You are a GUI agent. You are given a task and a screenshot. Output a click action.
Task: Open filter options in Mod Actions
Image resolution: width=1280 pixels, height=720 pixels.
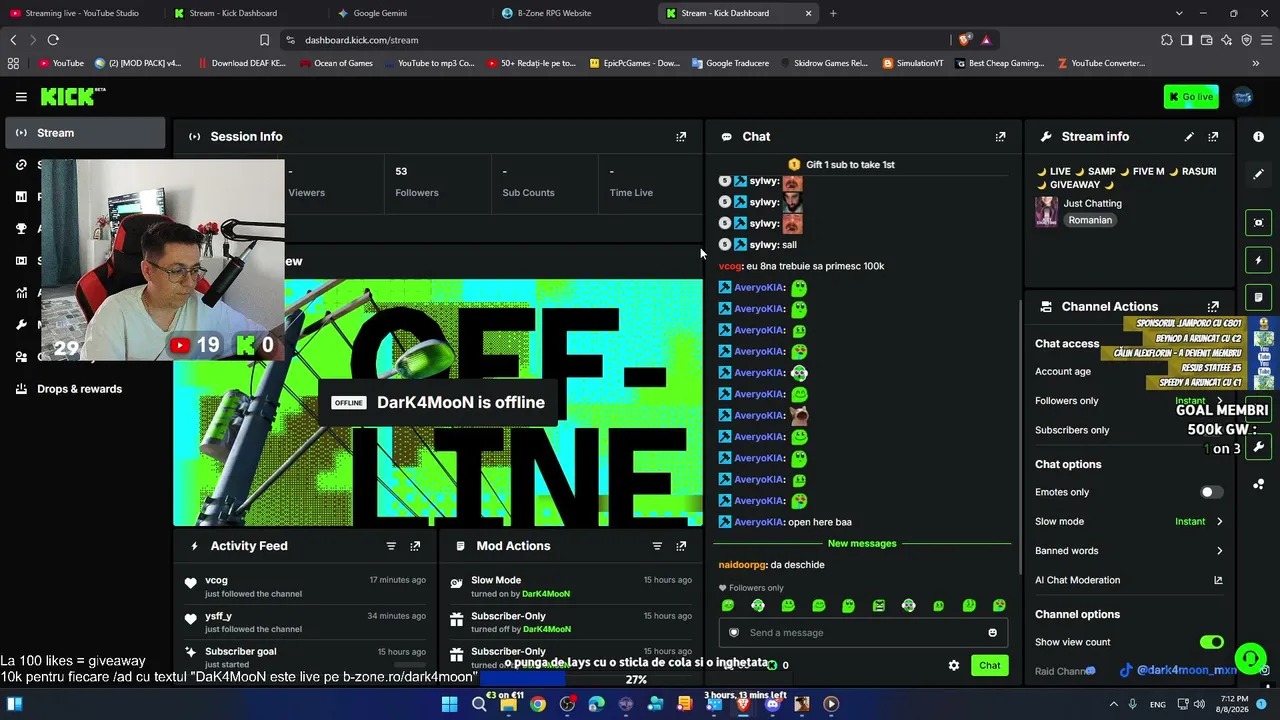(657, 546)
